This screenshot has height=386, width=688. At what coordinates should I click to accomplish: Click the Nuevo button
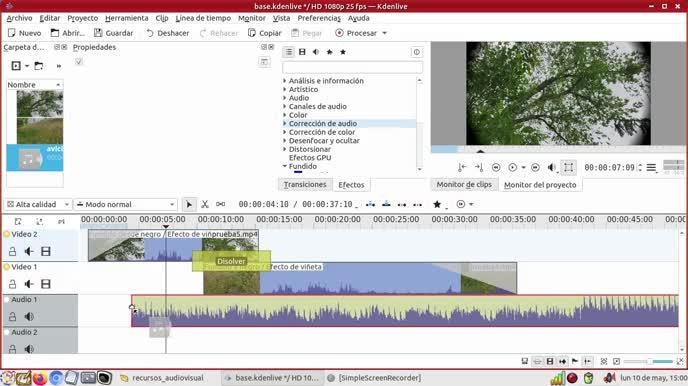click(x=25, y=33)
